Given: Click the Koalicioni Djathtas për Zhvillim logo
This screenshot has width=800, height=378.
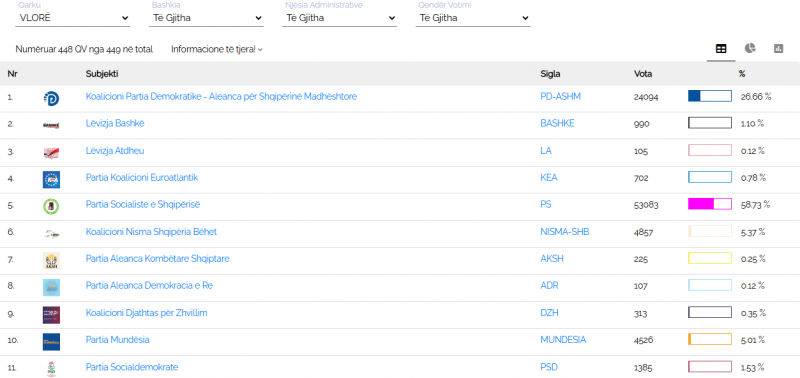Looking at the screenshot, I should pyautogui.click(x=52, y=314).
